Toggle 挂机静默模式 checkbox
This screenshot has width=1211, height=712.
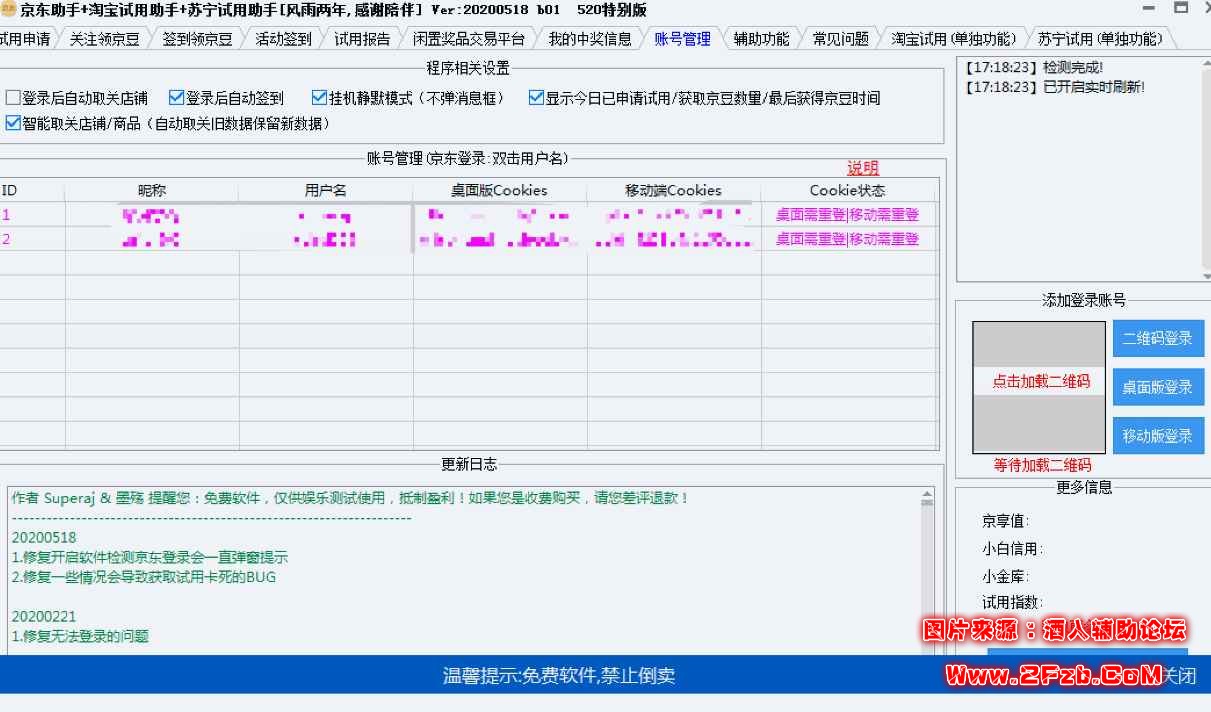[x=320, y=98]
